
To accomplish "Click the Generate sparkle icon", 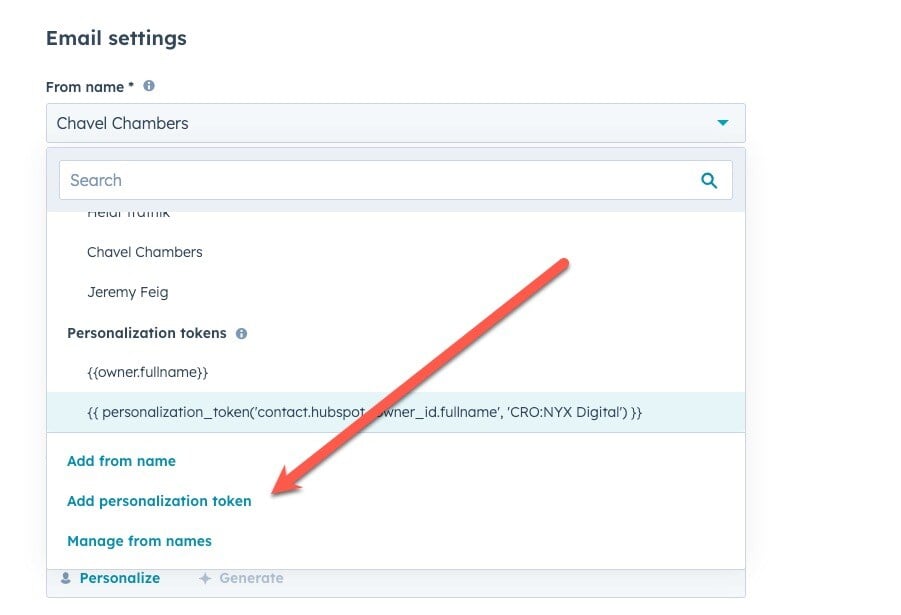I will pyautogui.click(x=204, y=578).
